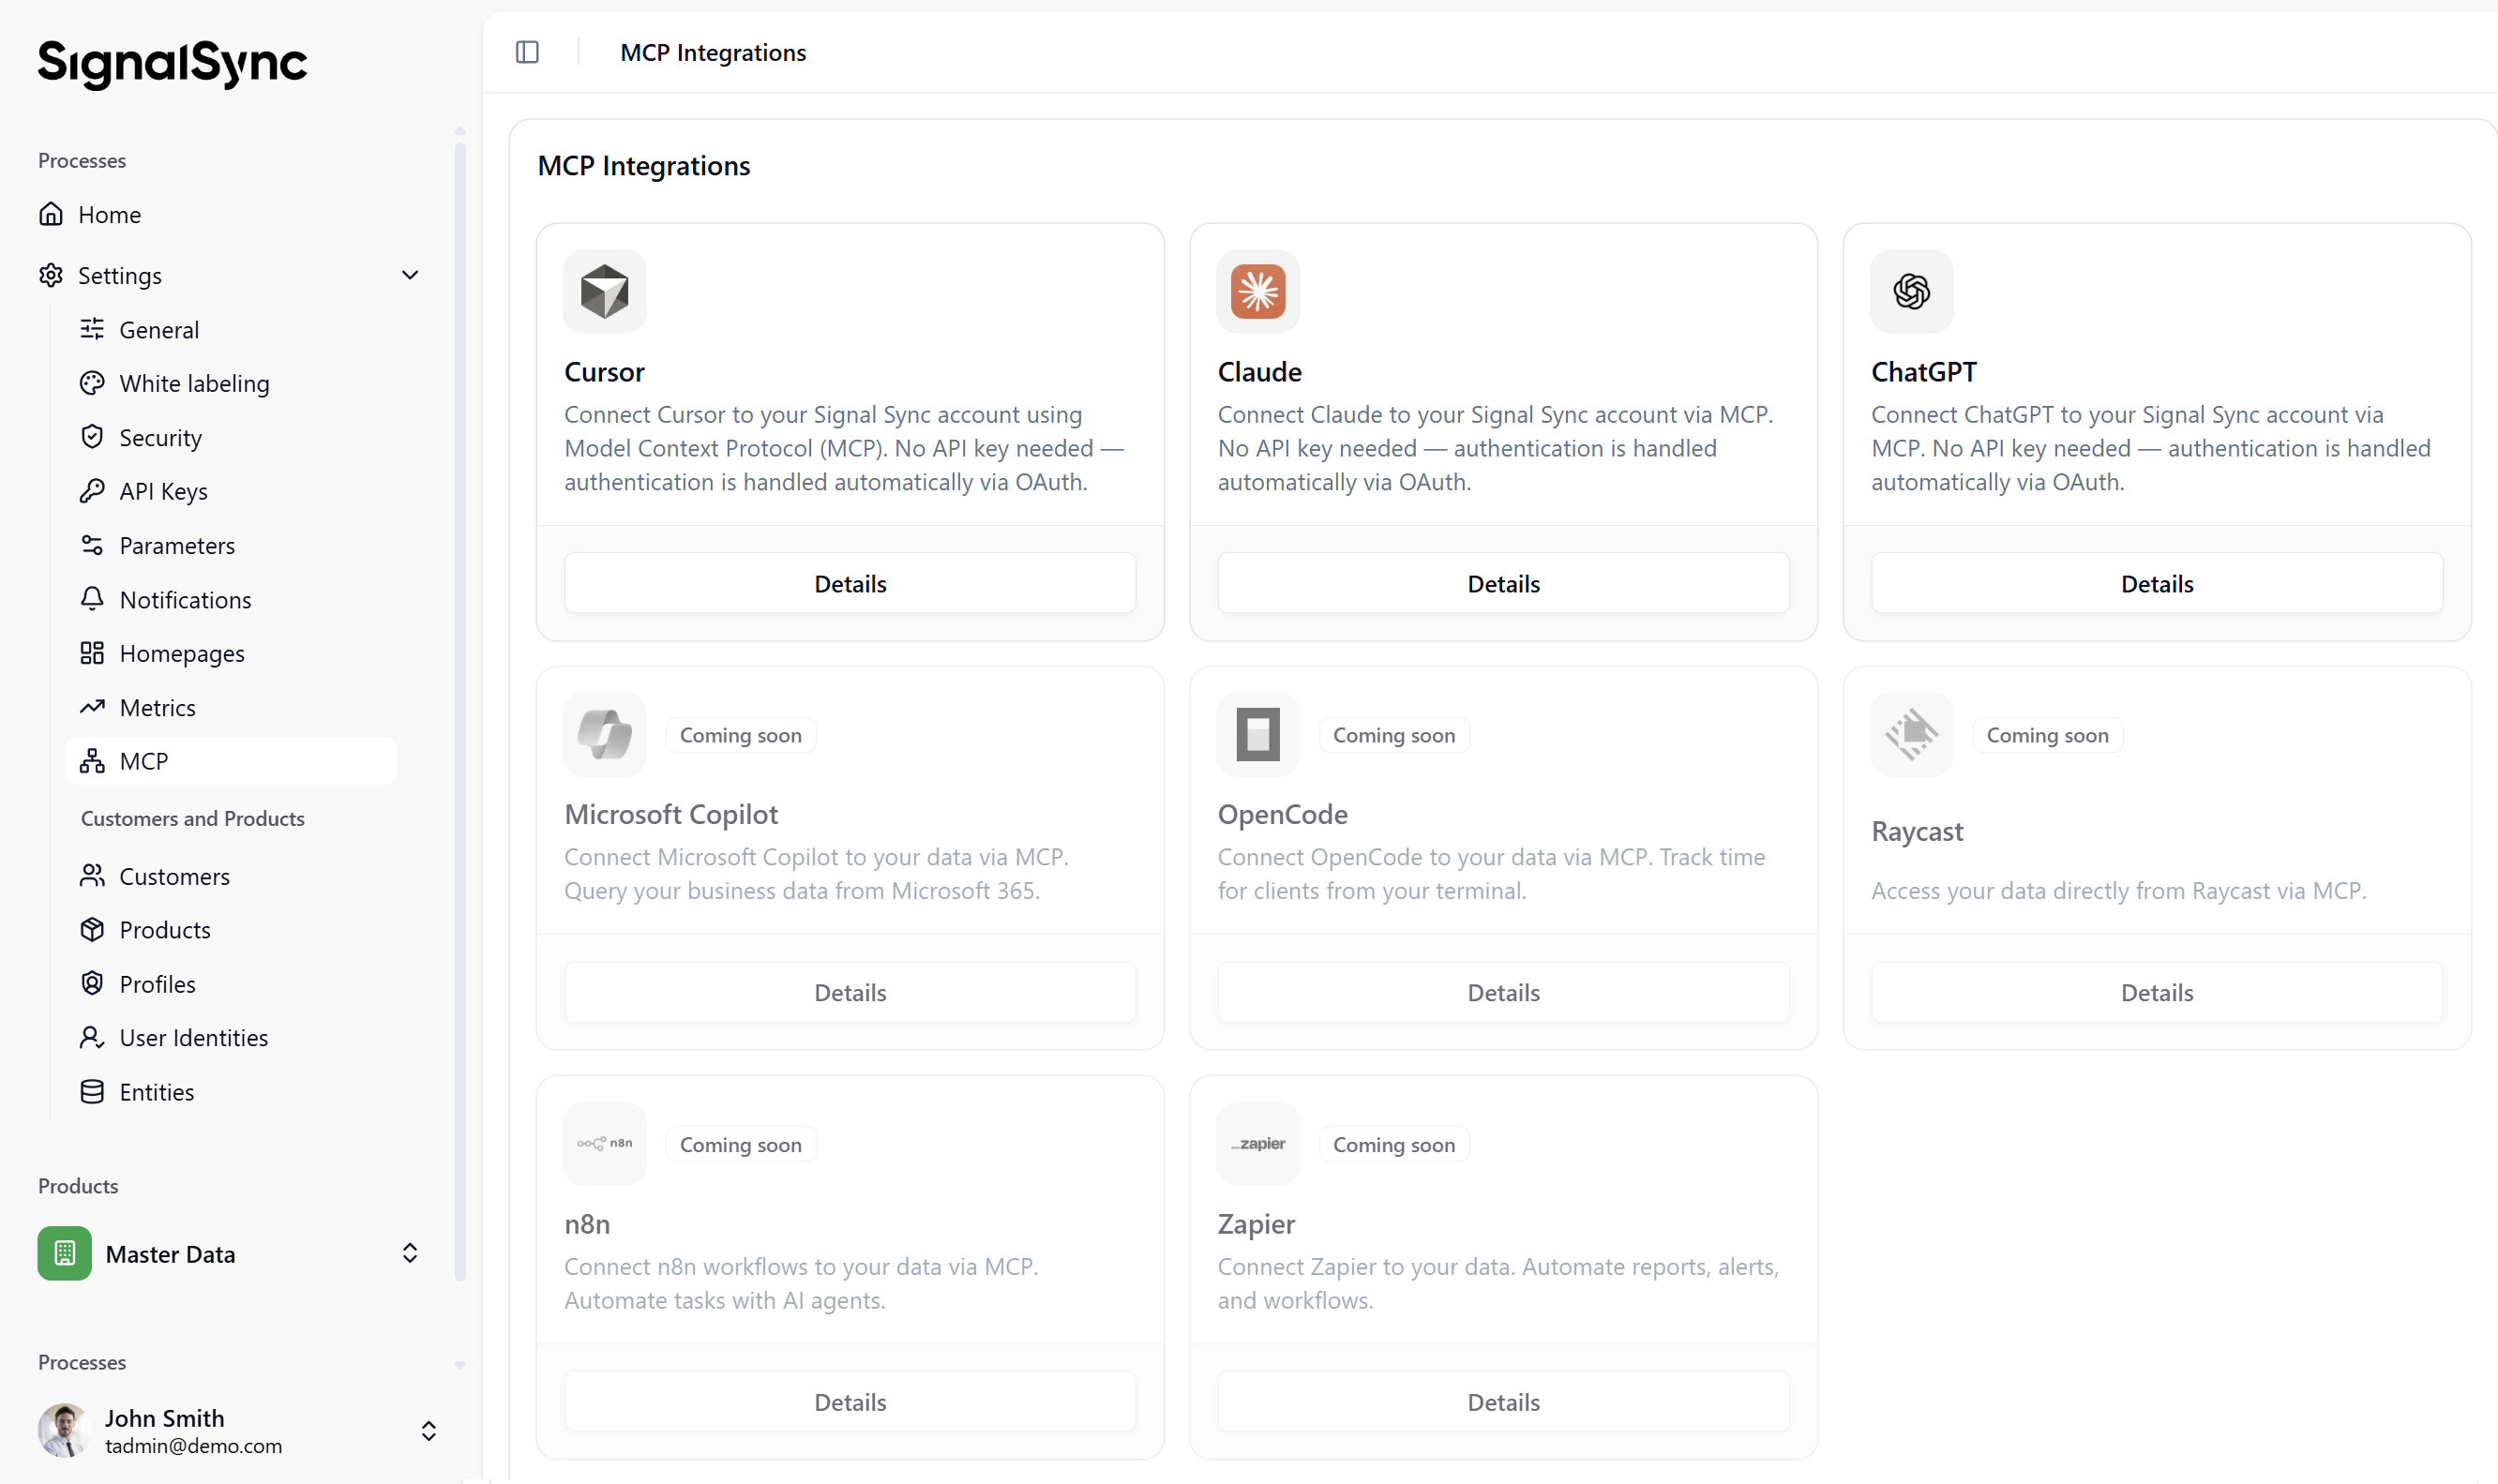Click the Notifications bell icon
Image resolution: width=2498 pixels, height=1484 pixels.
click(92, 599)
